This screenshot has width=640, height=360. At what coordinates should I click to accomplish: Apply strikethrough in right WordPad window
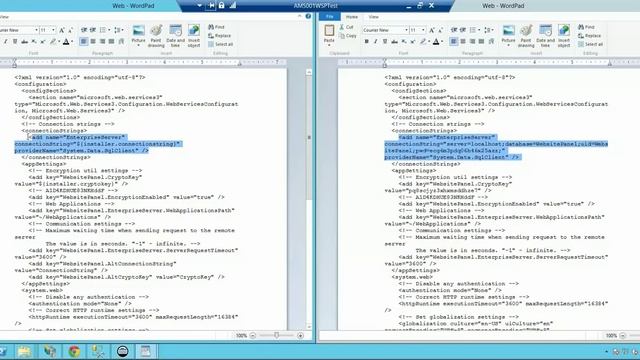point(394,41)
